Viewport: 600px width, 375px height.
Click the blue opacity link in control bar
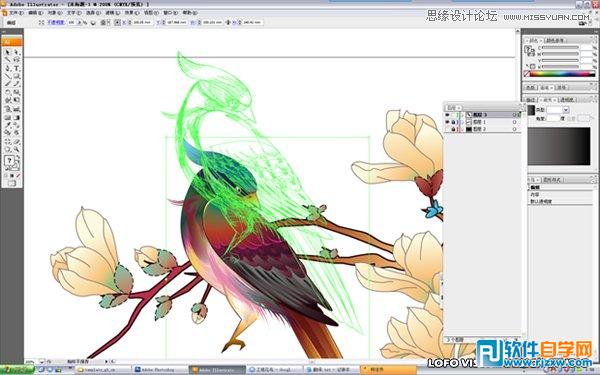pyautogui.click(x=56, y=22)
